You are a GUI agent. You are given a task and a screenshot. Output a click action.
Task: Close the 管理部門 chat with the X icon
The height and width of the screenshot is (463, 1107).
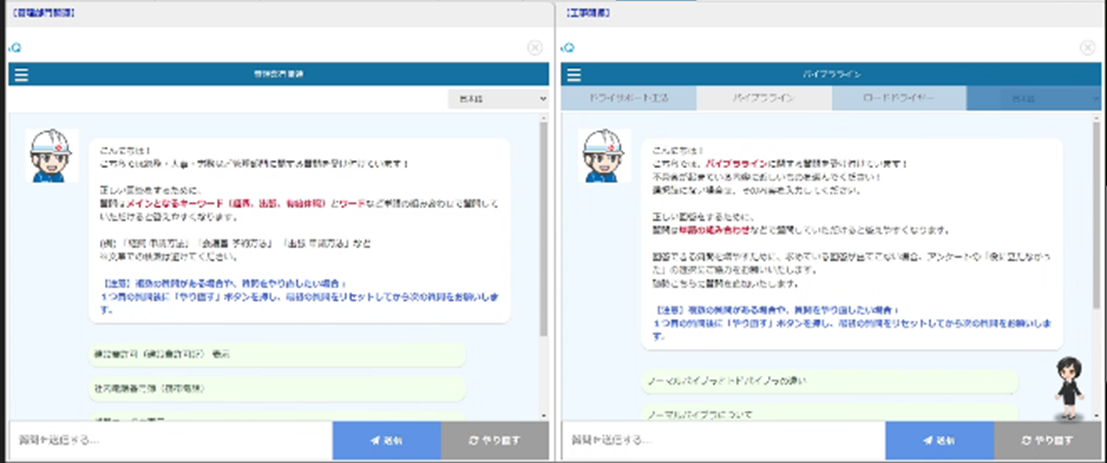535,47
